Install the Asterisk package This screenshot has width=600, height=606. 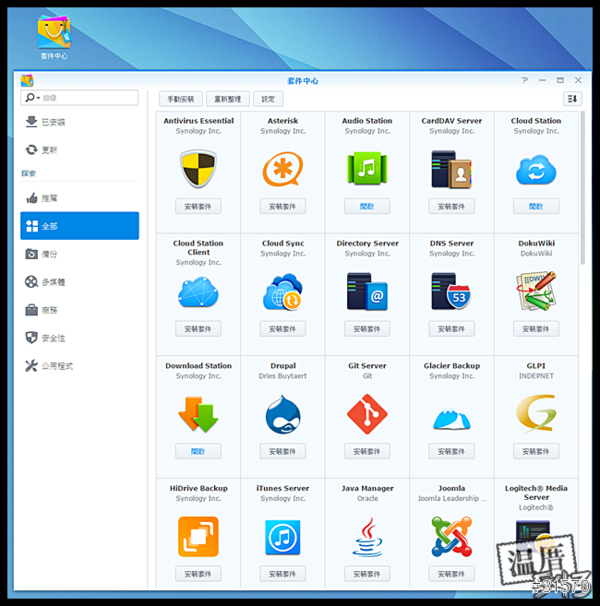(x=283, y=206)
